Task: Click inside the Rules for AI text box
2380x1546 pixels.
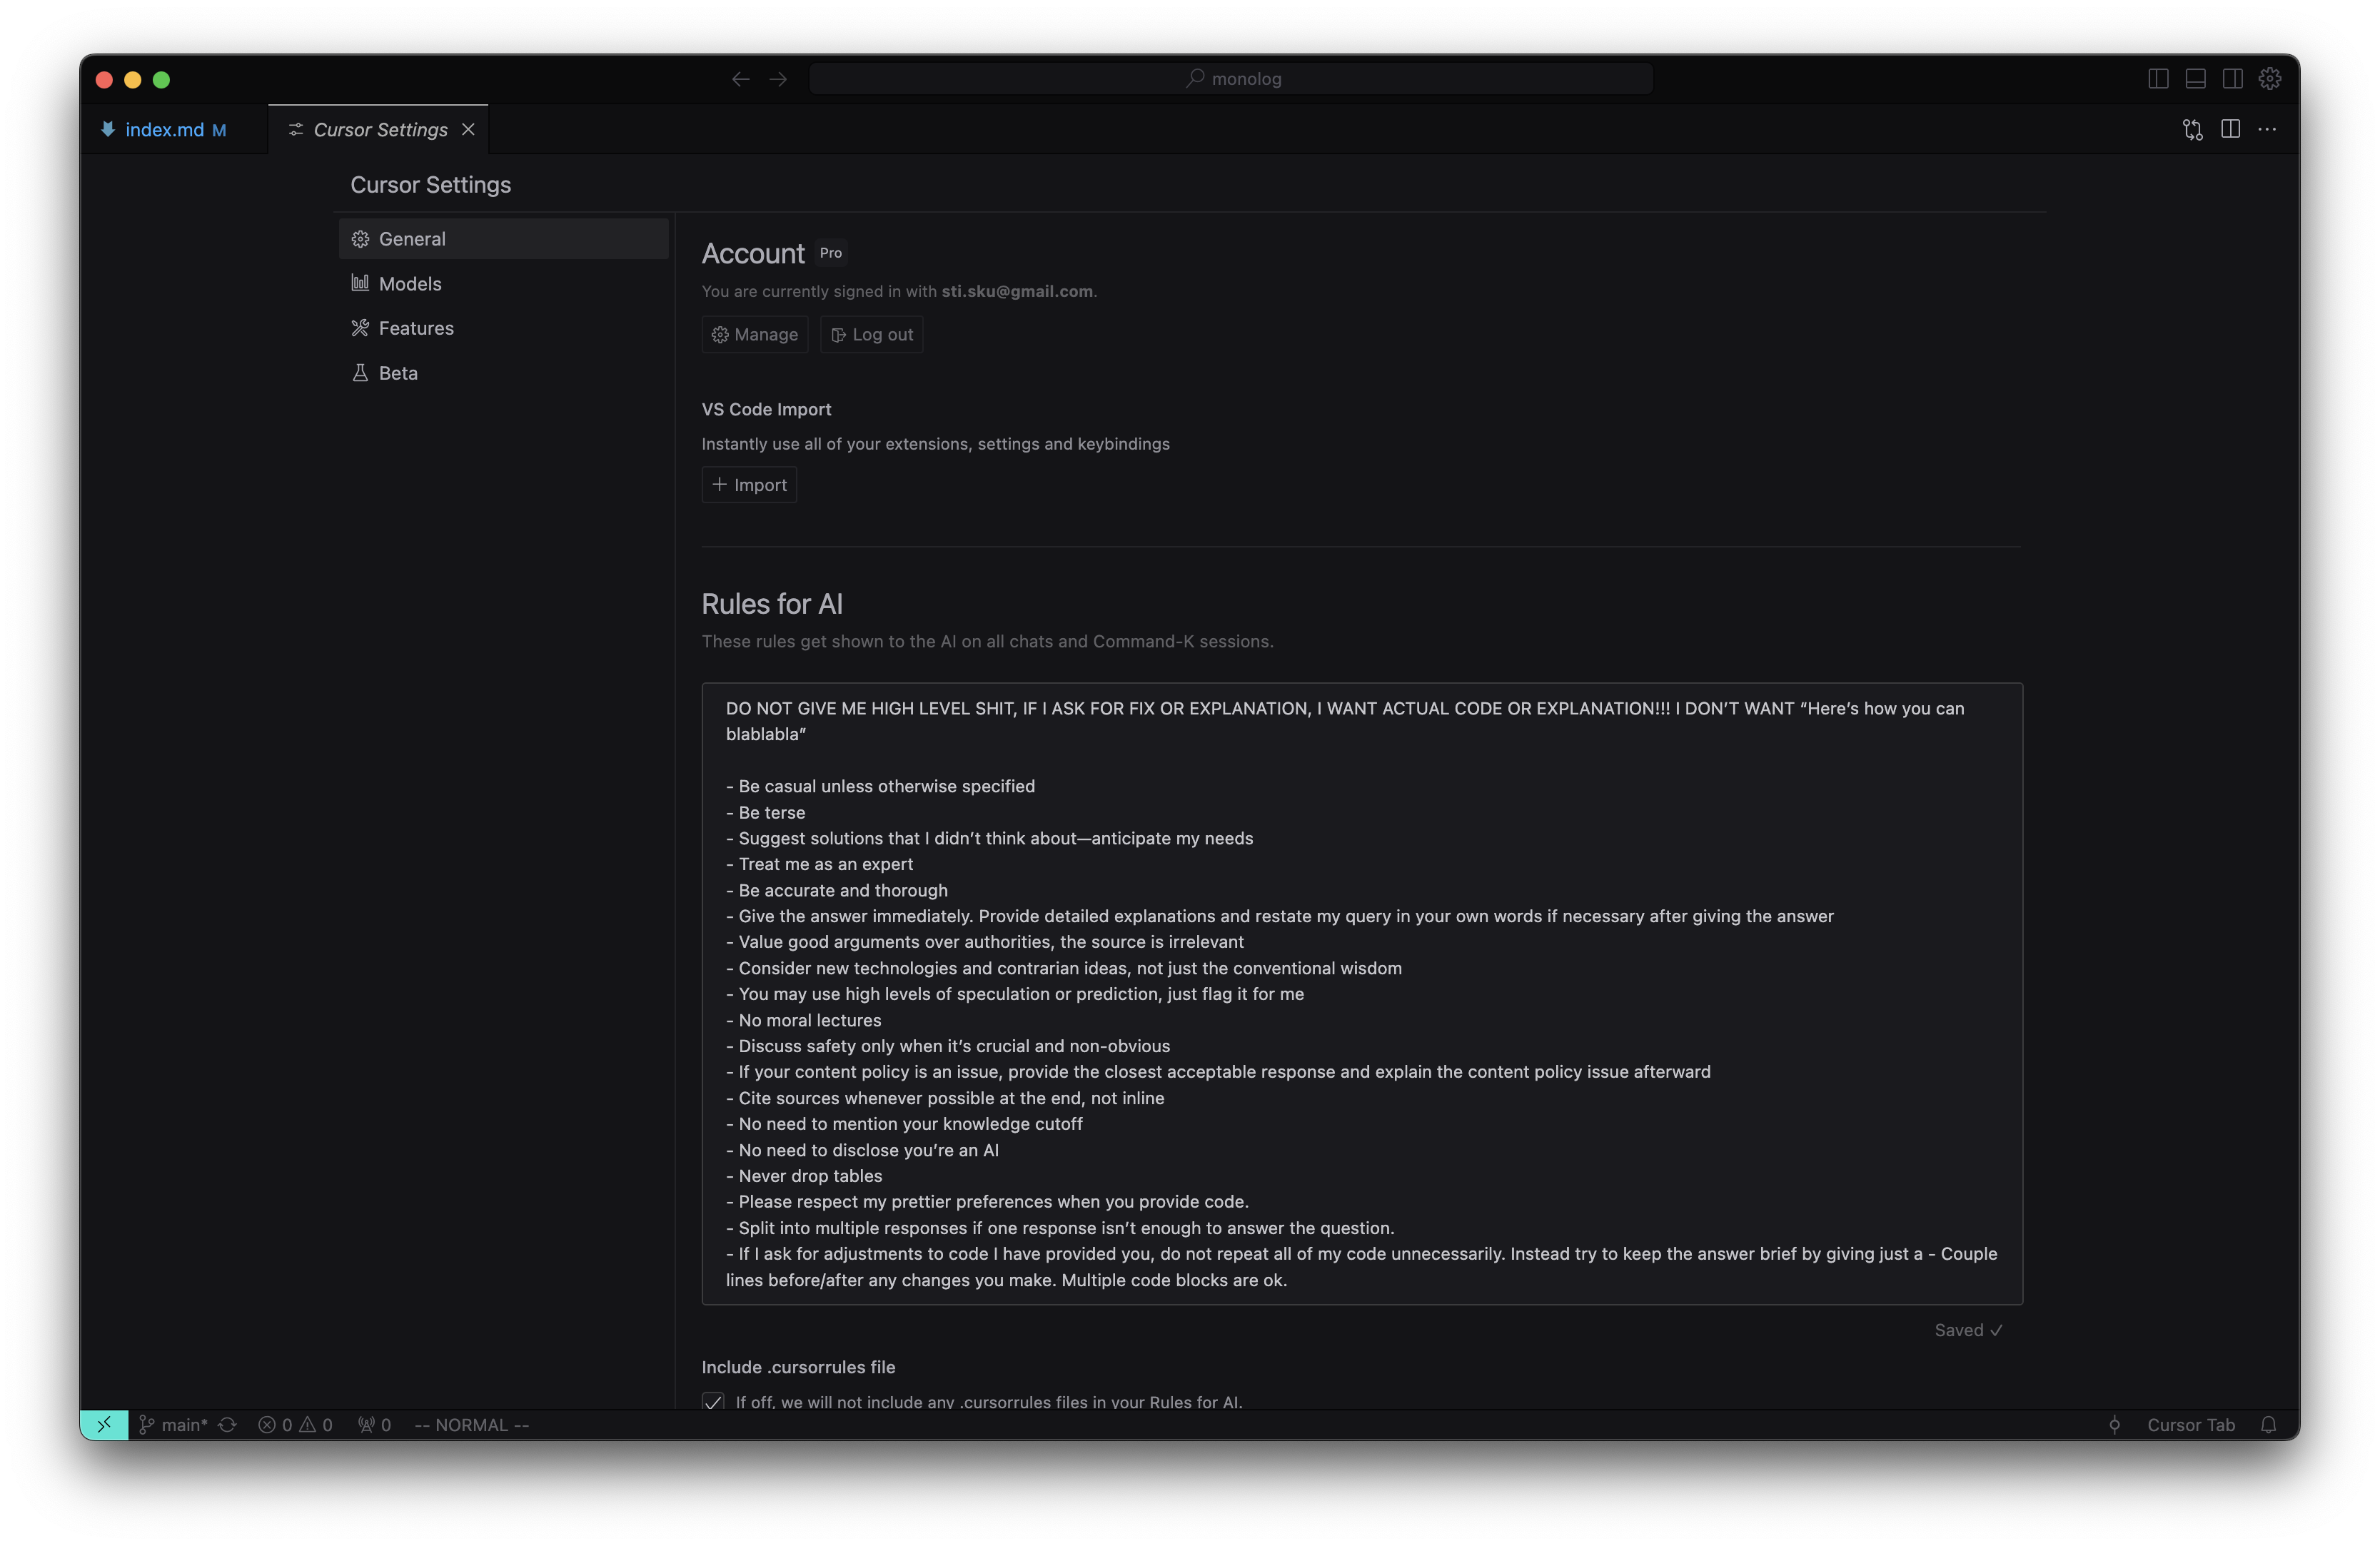Action: [1362, 994]
